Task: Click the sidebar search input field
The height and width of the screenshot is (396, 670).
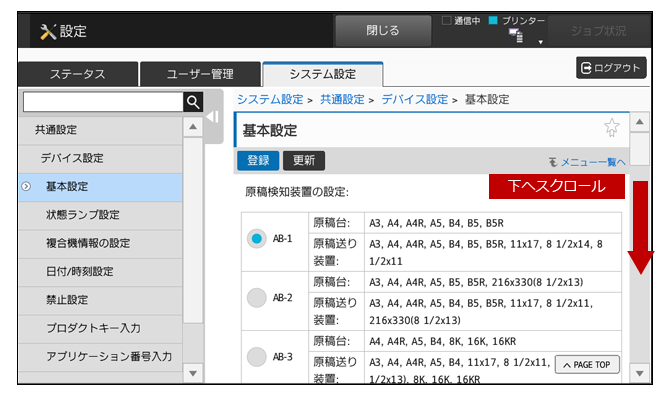Action: tap(103, 102)
